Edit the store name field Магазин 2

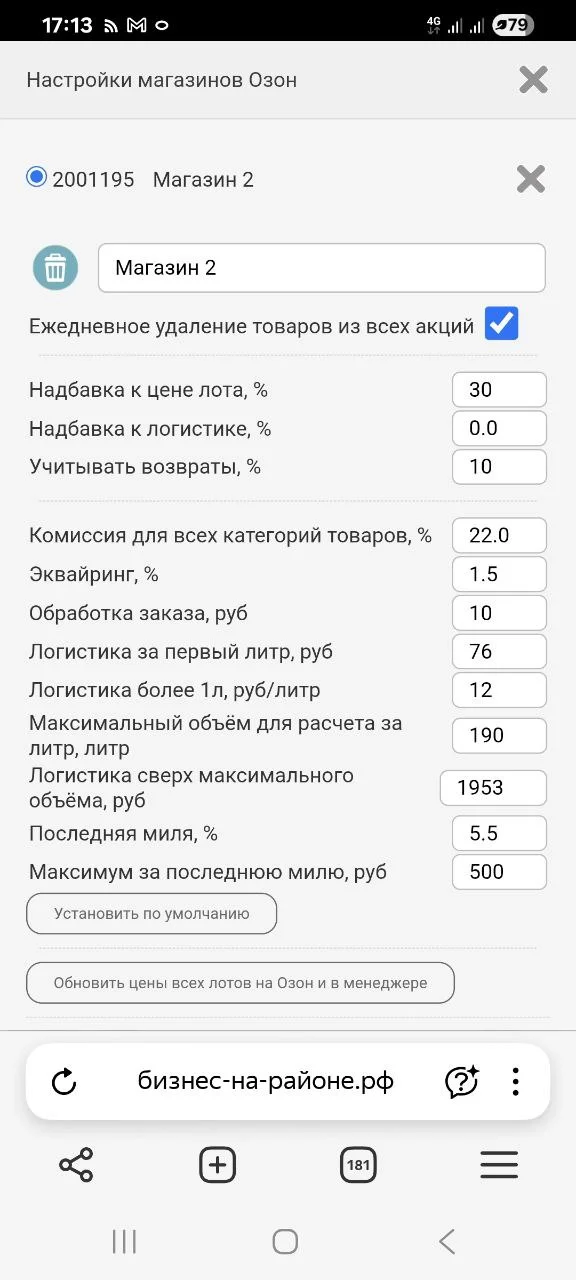click(x=320, y=267)
